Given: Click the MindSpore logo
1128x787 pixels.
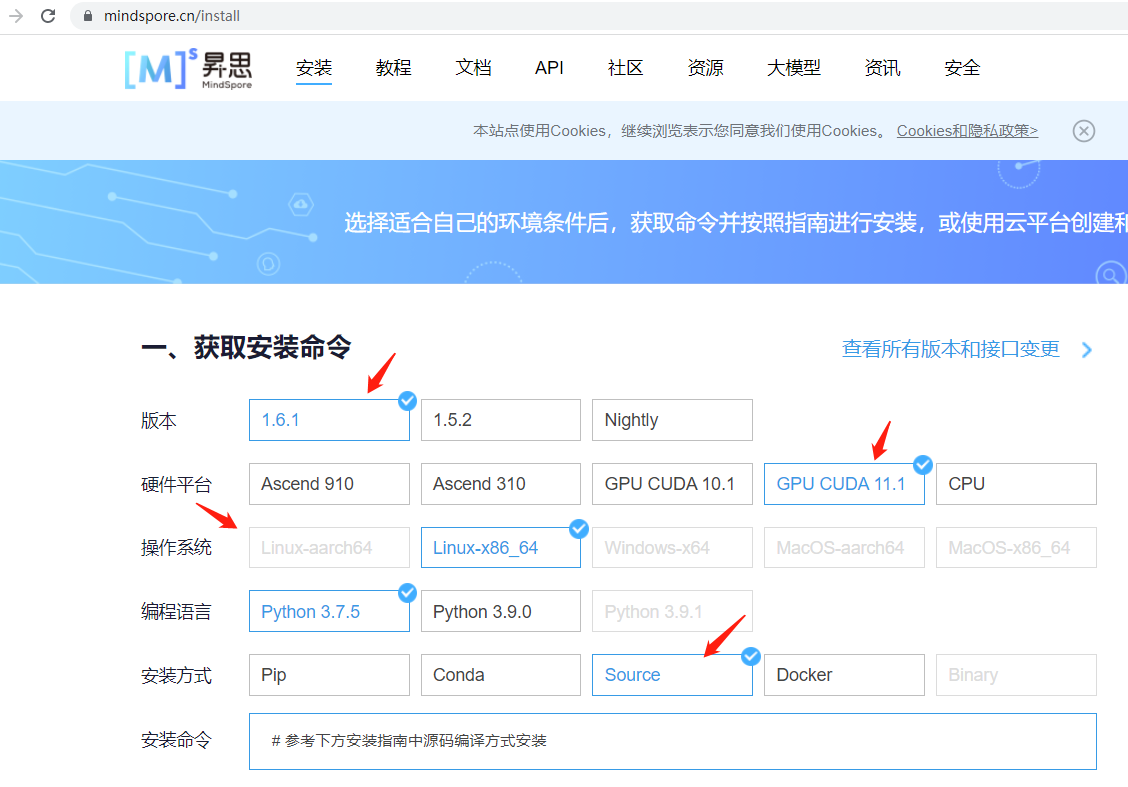Looking at the screenshot, I should point(189,68).
